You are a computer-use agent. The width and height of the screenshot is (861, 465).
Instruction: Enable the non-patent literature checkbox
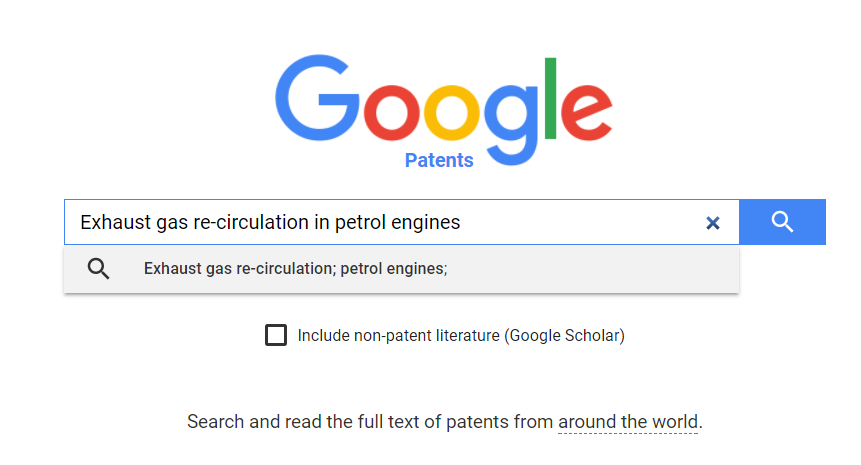click(276, 335)
